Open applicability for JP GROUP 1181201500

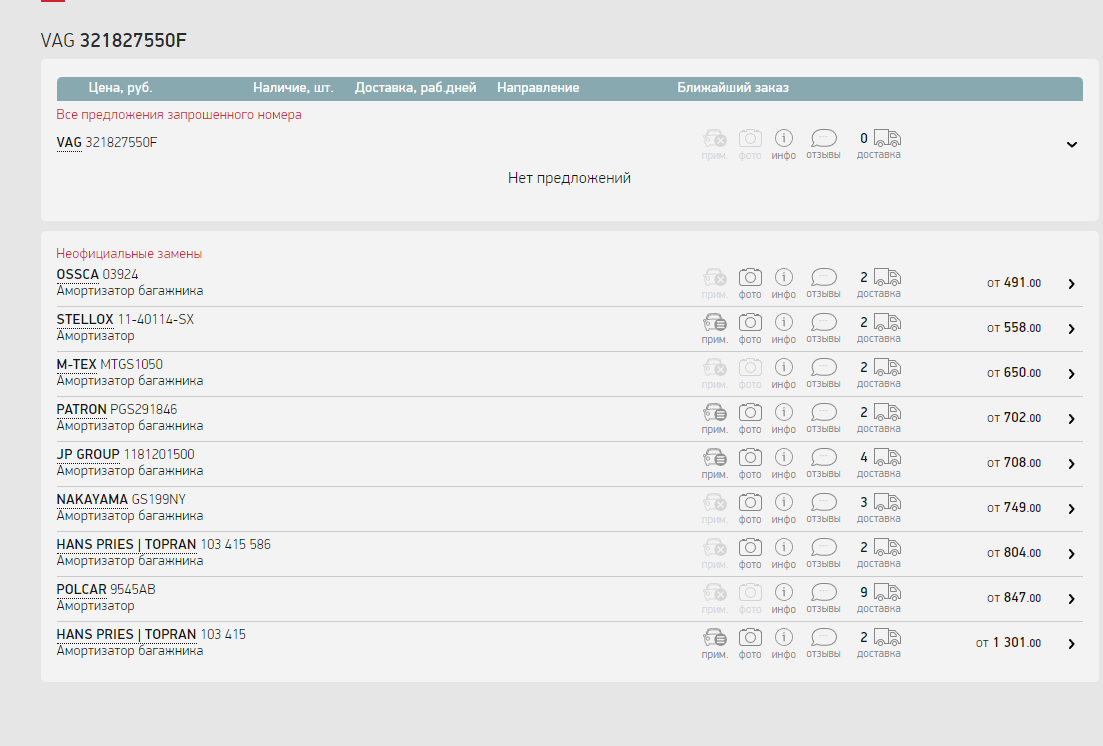click(715, 464)
